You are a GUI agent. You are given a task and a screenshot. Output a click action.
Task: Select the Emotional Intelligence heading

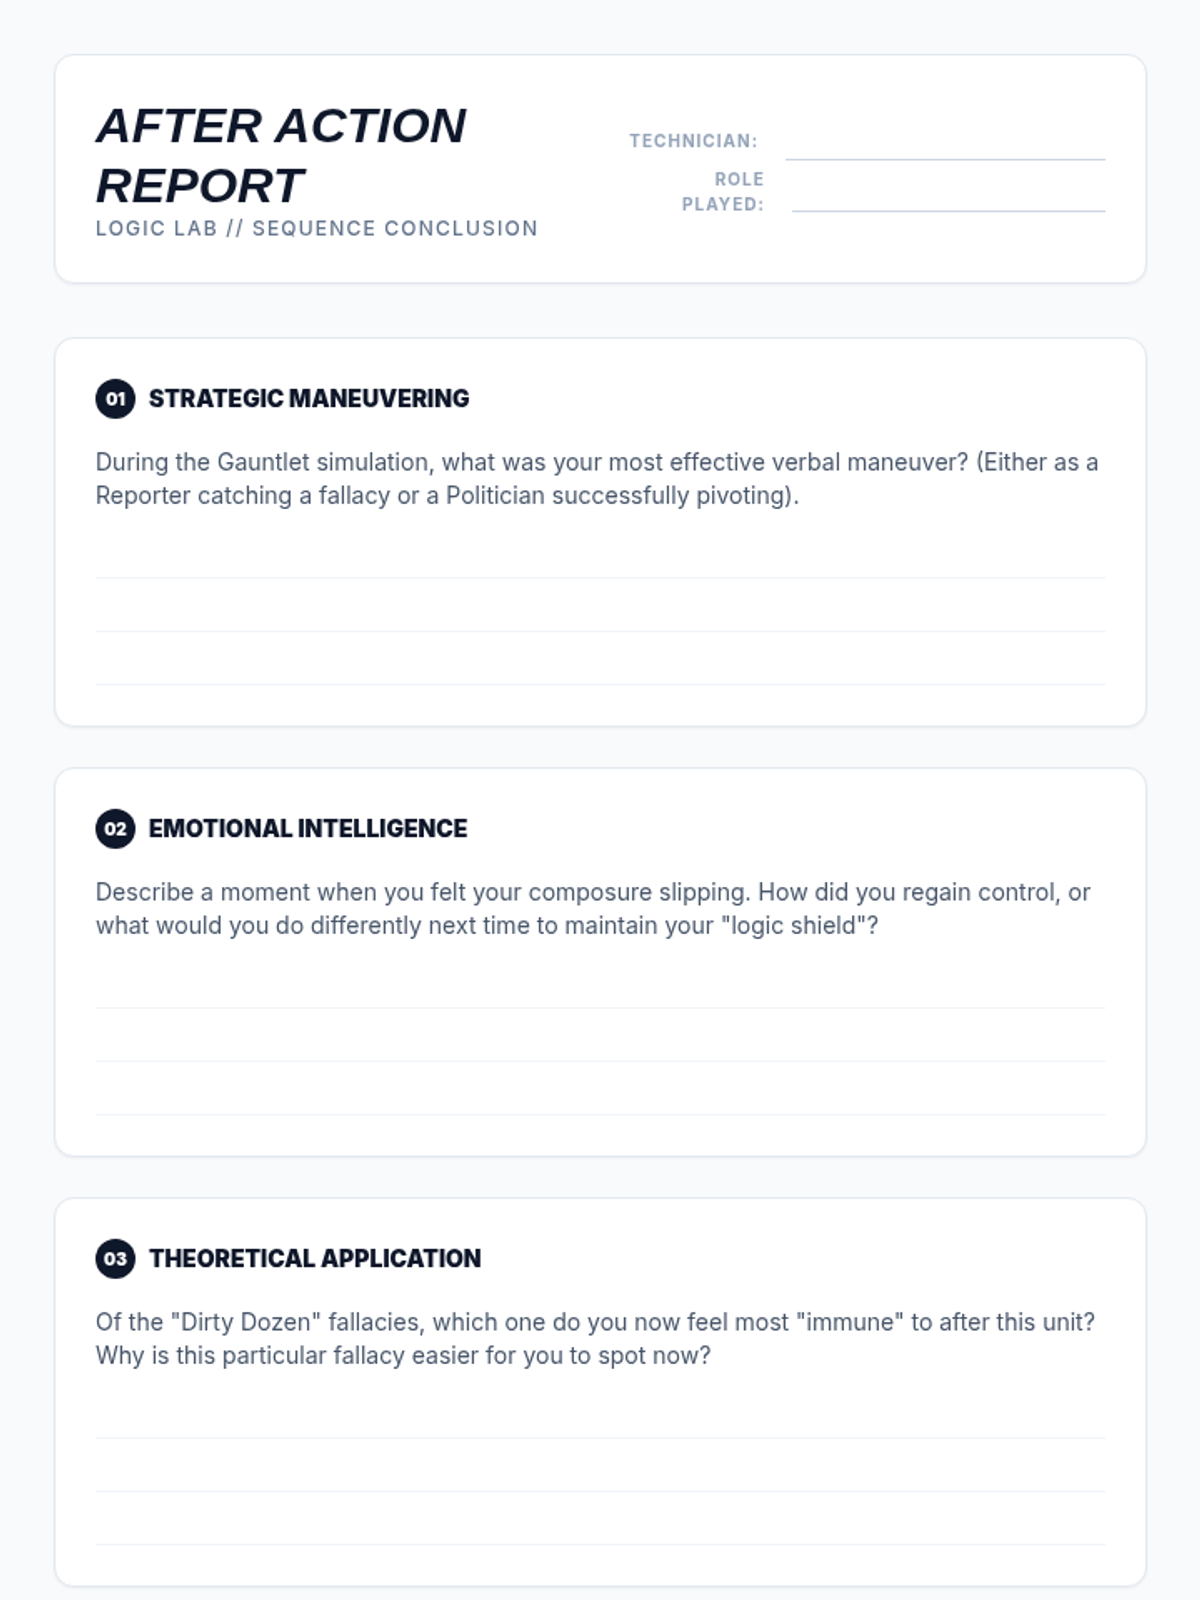tap(307, 829)
